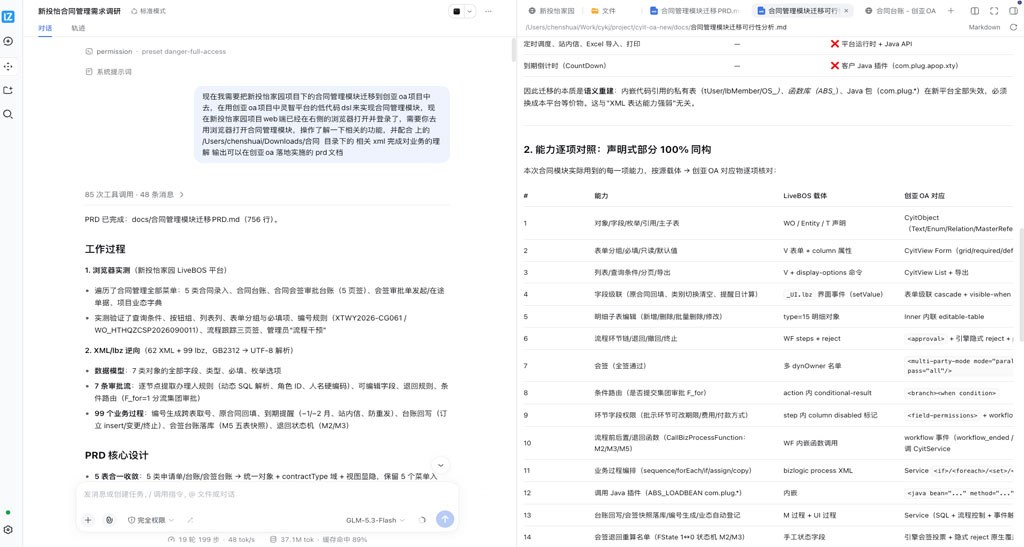Open new session icon in left sidebar
The width and height of the screenshot is (1024, 547).
pos(8,41)
